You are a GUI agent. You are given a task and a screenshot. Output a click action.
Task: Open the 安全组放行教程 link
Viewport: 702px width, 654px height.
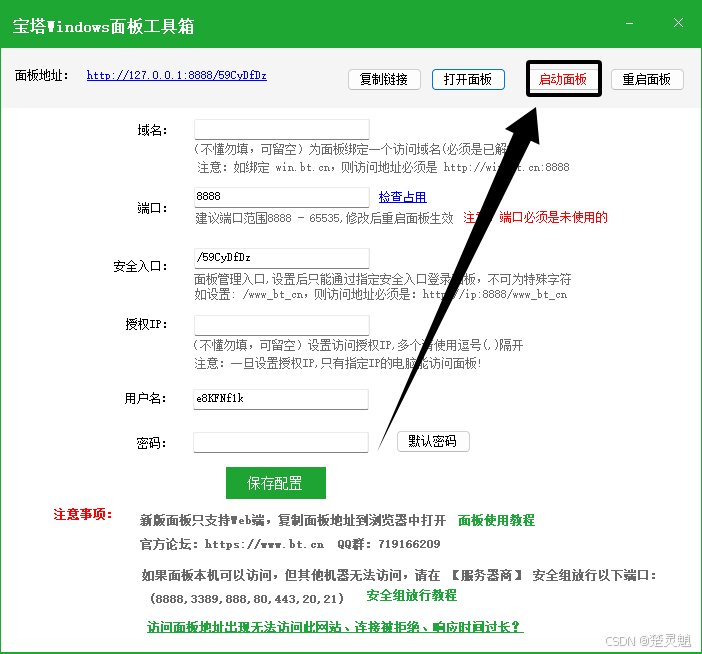click(x=411, y=595)
